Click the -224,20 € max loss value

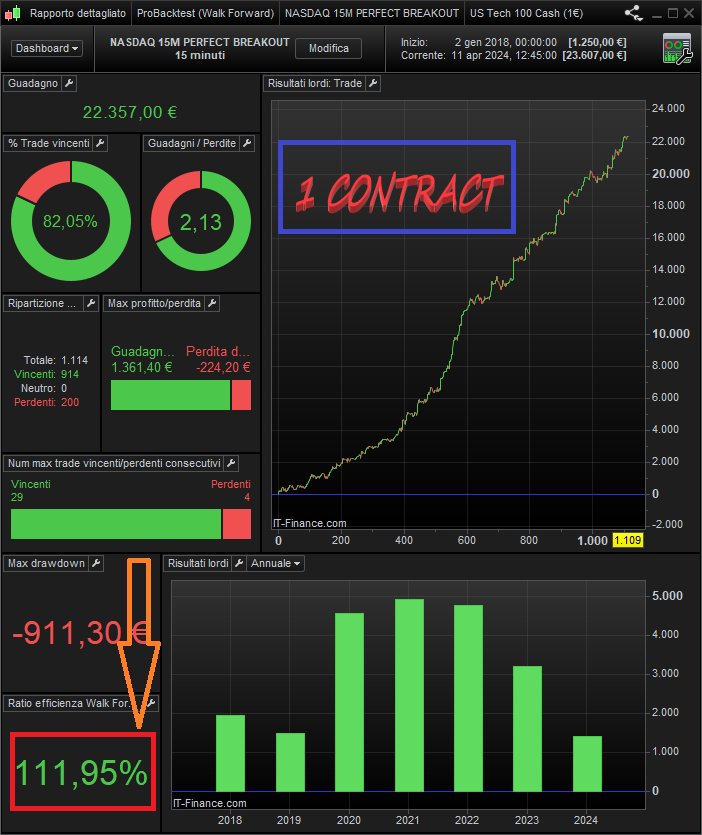coord(223,367)
